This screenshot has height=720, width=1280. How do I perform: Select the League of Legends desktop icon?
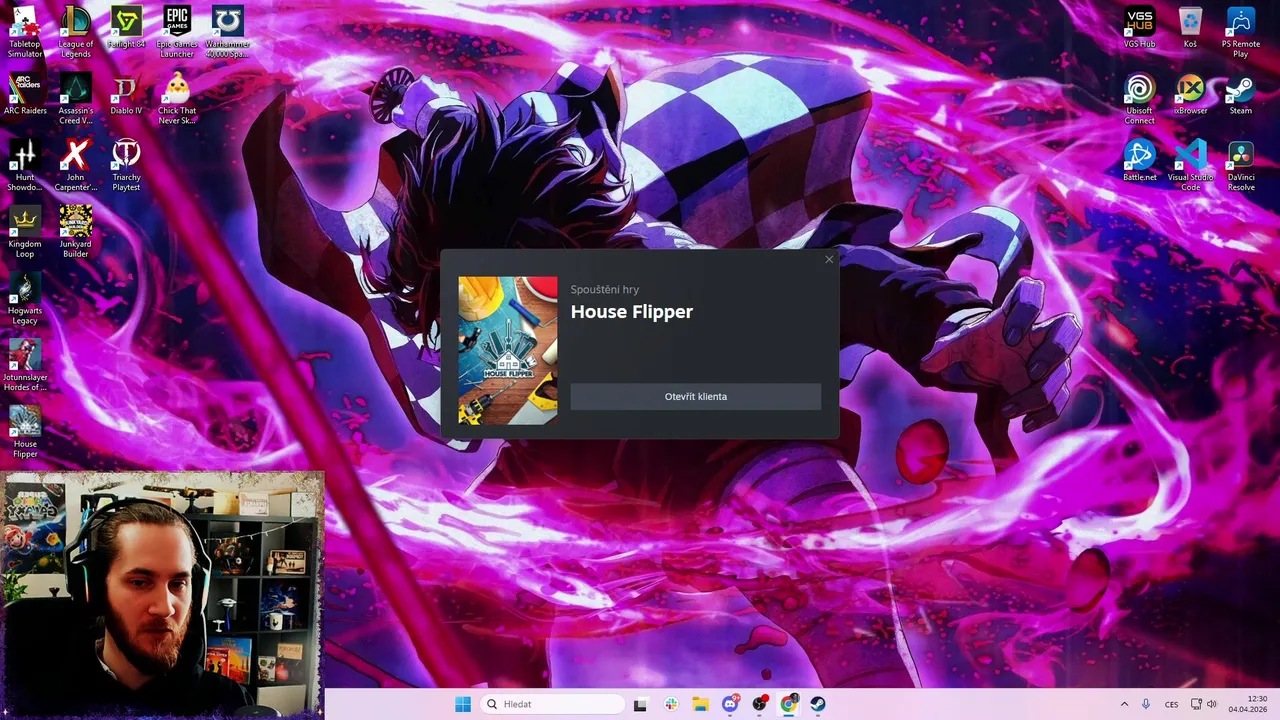(x=76, y=32)
